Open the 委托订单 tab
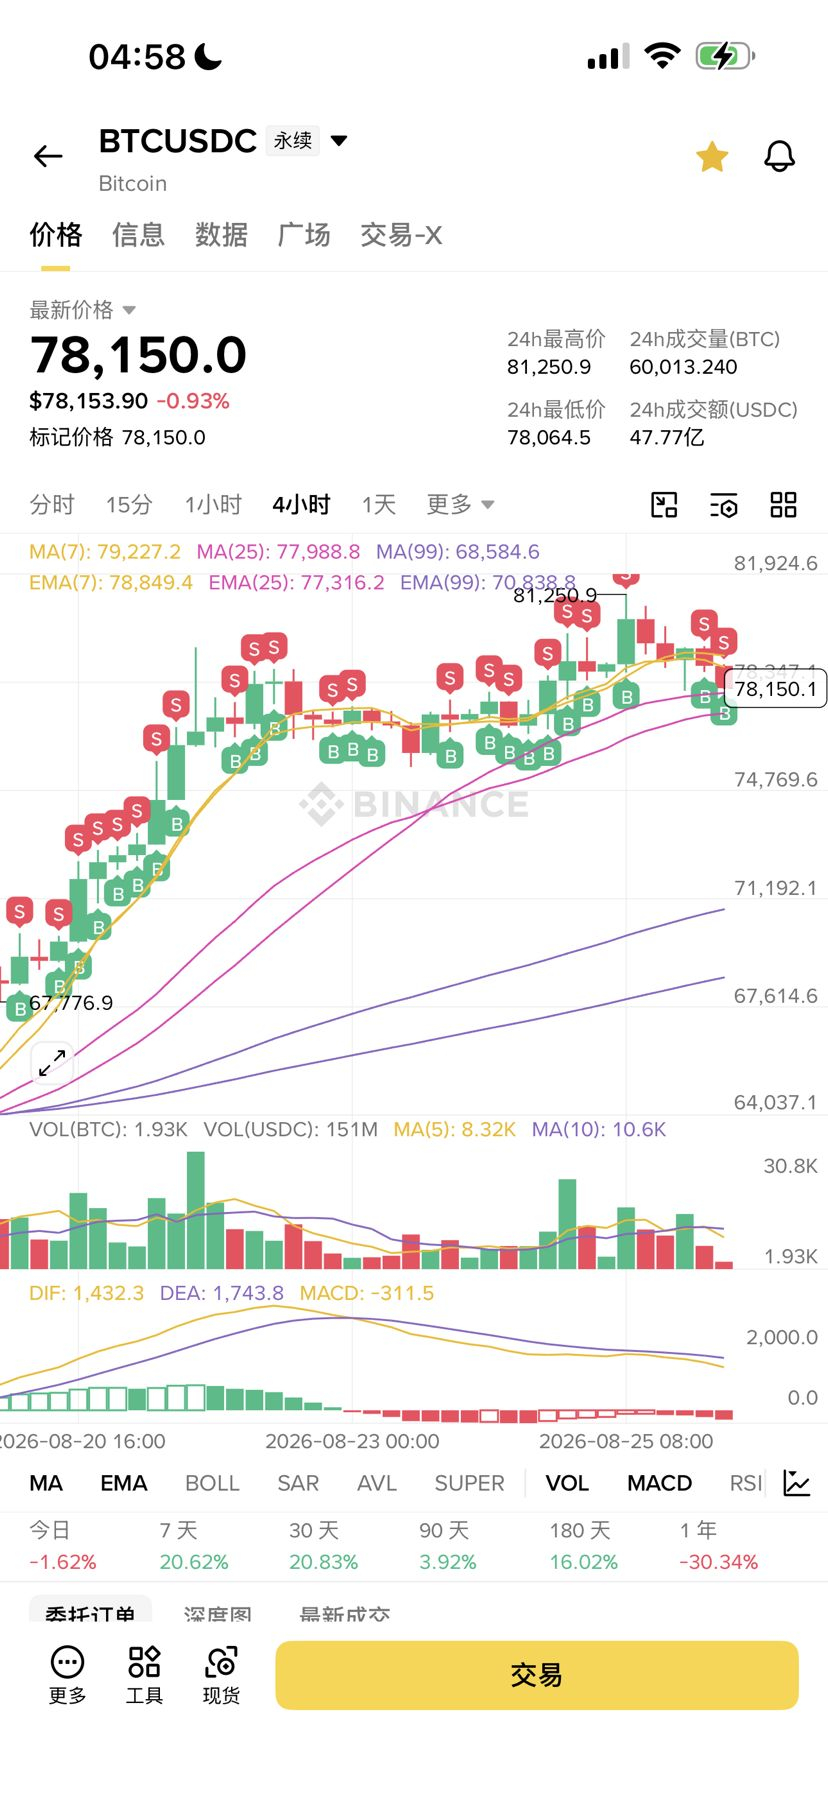Viewport: 828px width, 1795px height. point(90,1612)
